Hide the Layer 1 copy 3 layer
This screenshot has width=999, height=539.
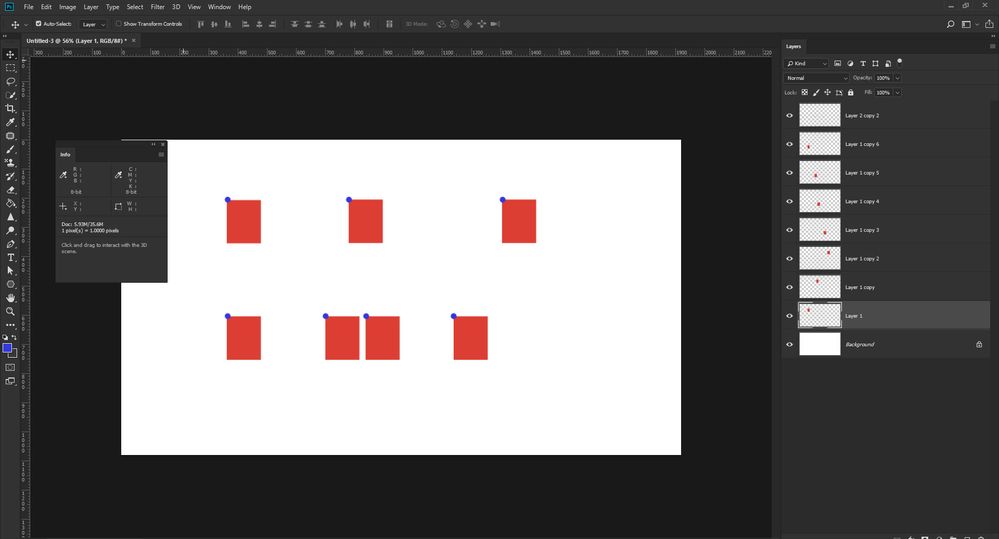coord(789,230)
